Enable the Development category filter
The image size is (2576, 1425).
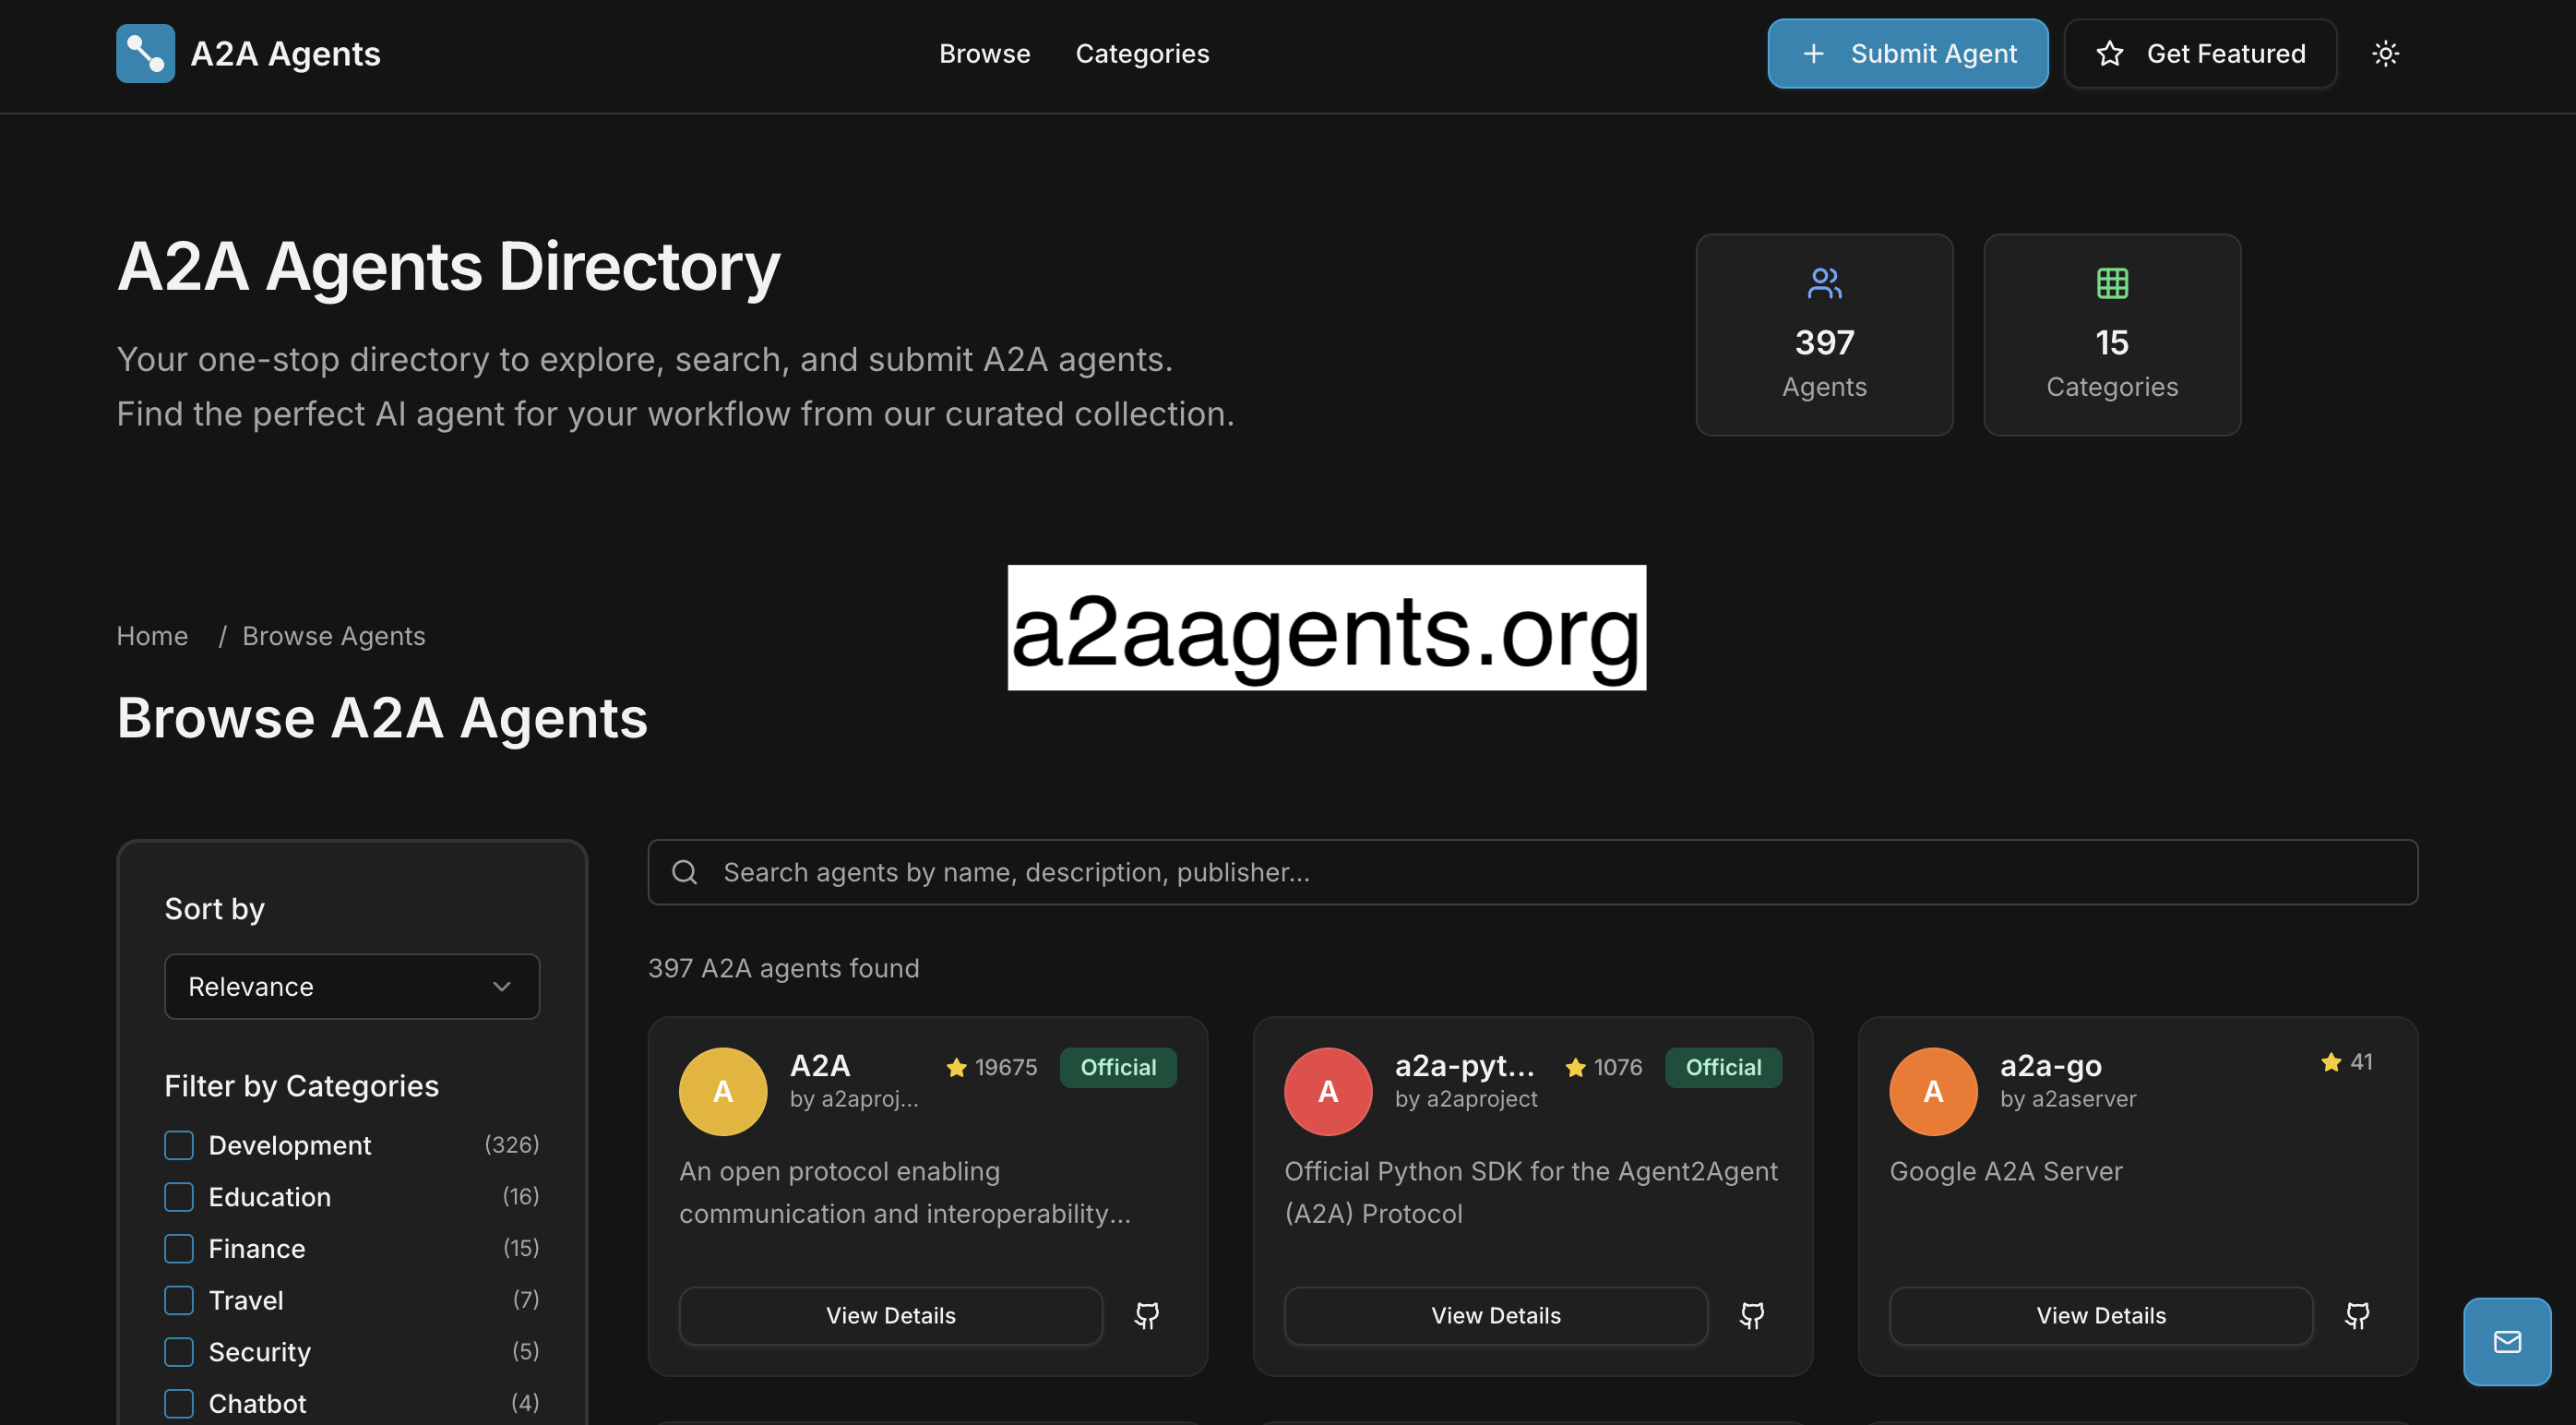coord(178,1144)
